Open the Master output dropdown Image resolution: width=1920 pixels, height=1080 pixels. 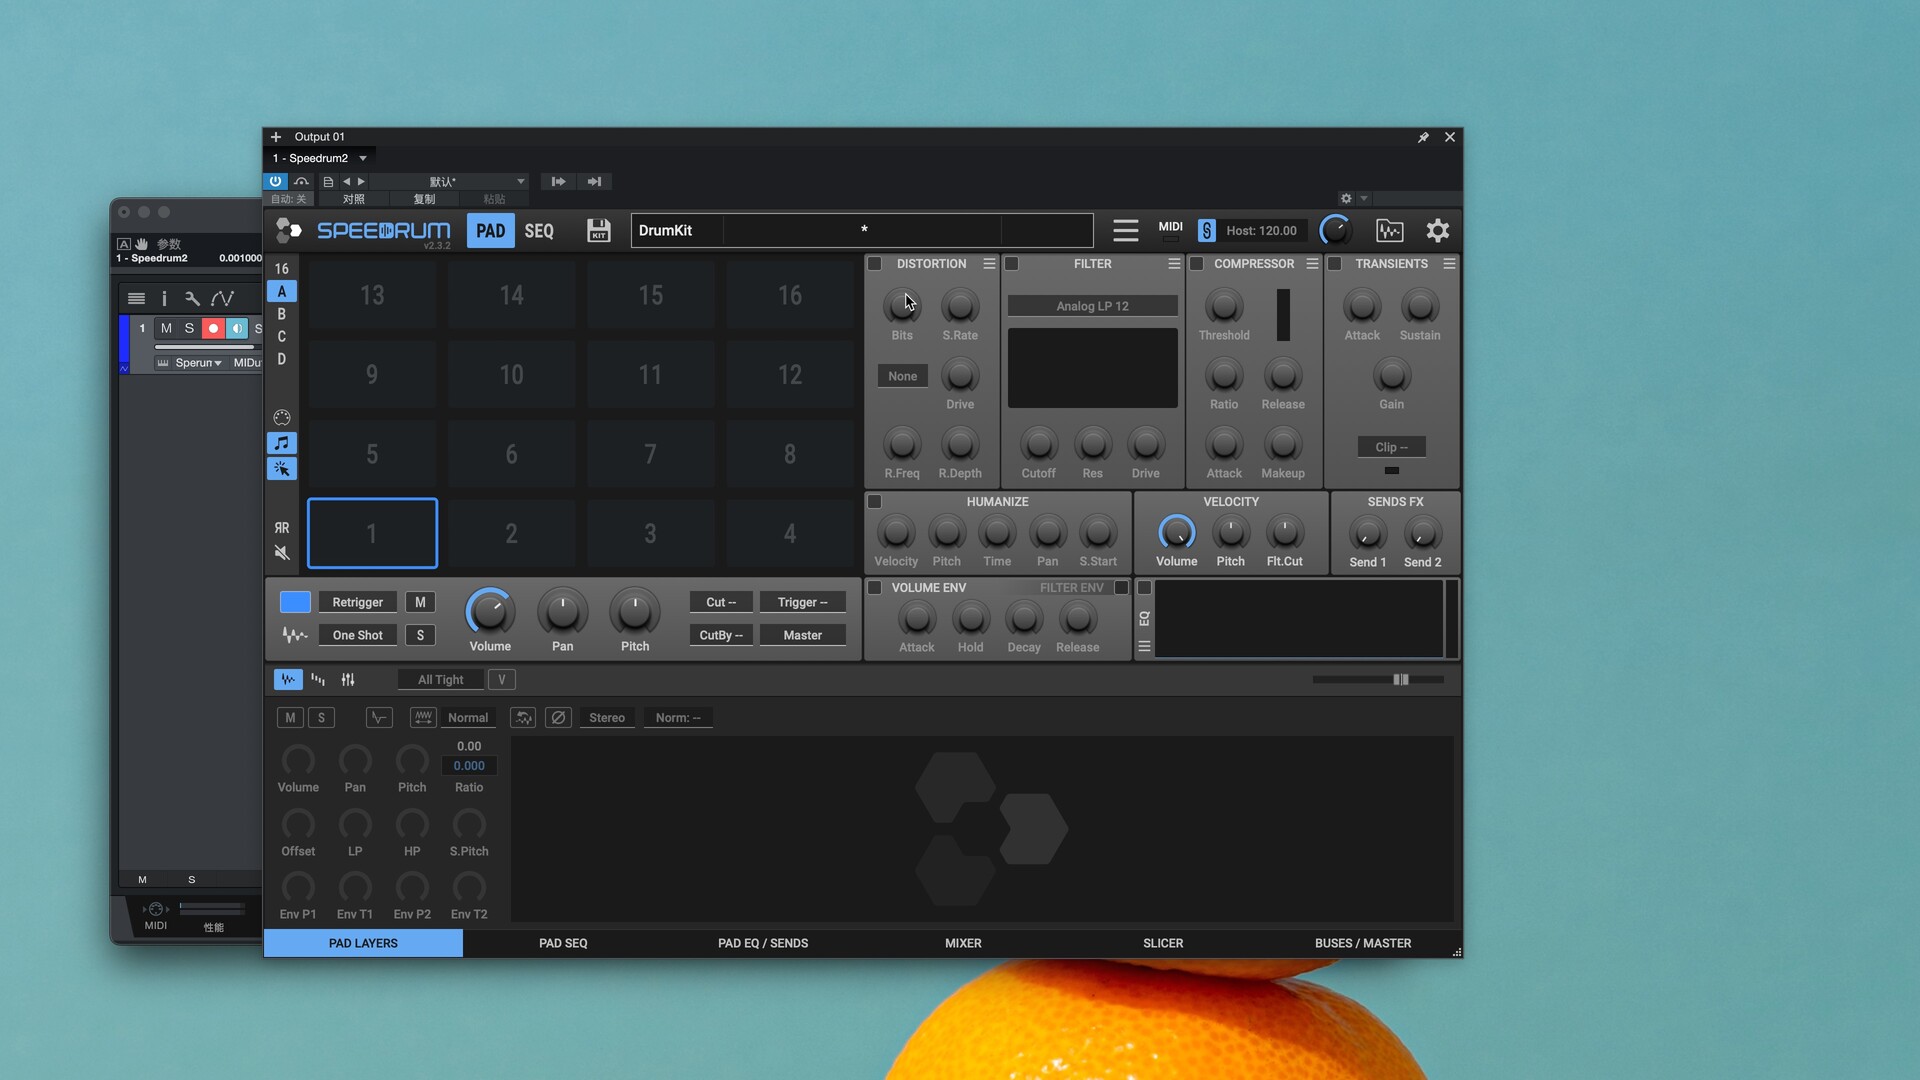click(x=802, y=635)
